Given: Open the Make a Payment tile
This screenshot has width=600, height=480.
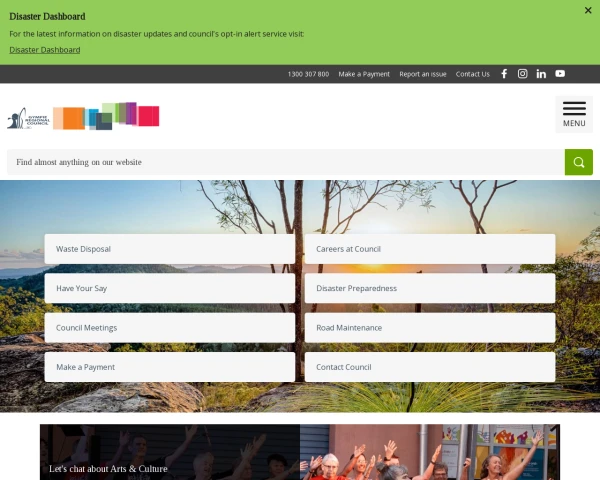Looking at the screenshot, I should (x=170, y=367).
